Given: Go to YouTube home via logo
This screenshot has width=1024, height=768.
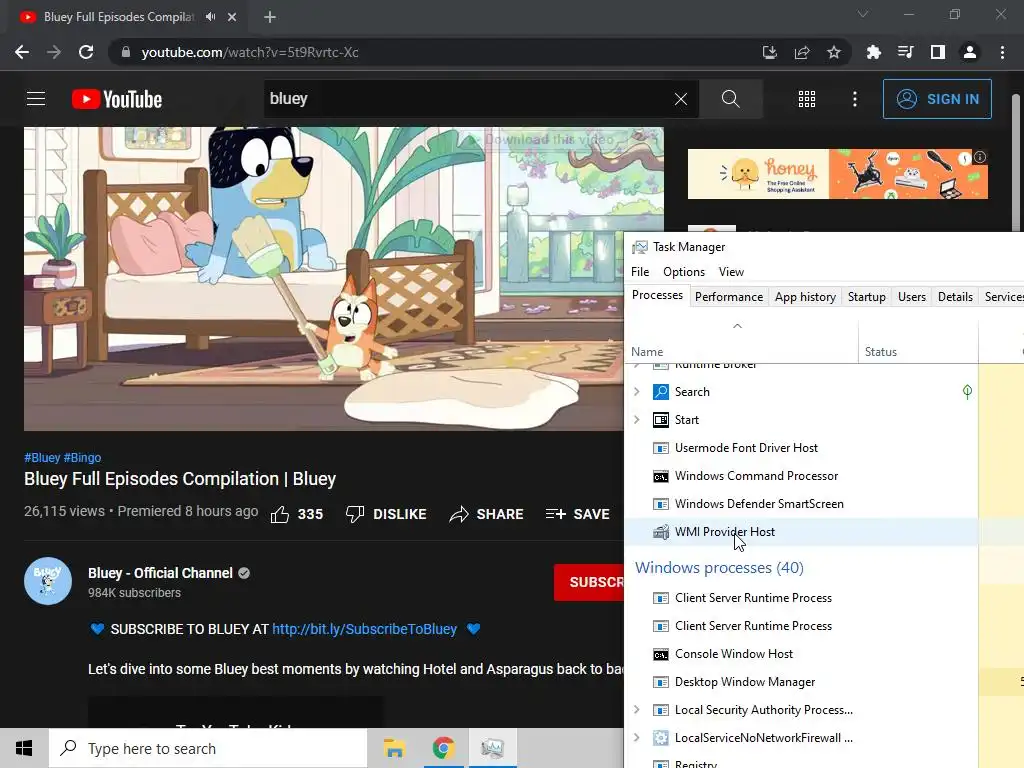Looking at the screenshot, I should pos(117,99).
